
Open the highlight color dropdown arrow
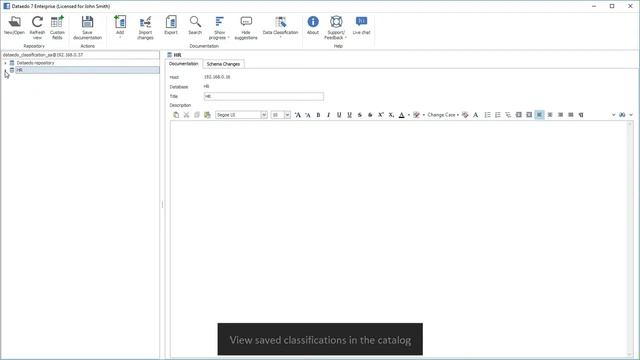point(424,115)
